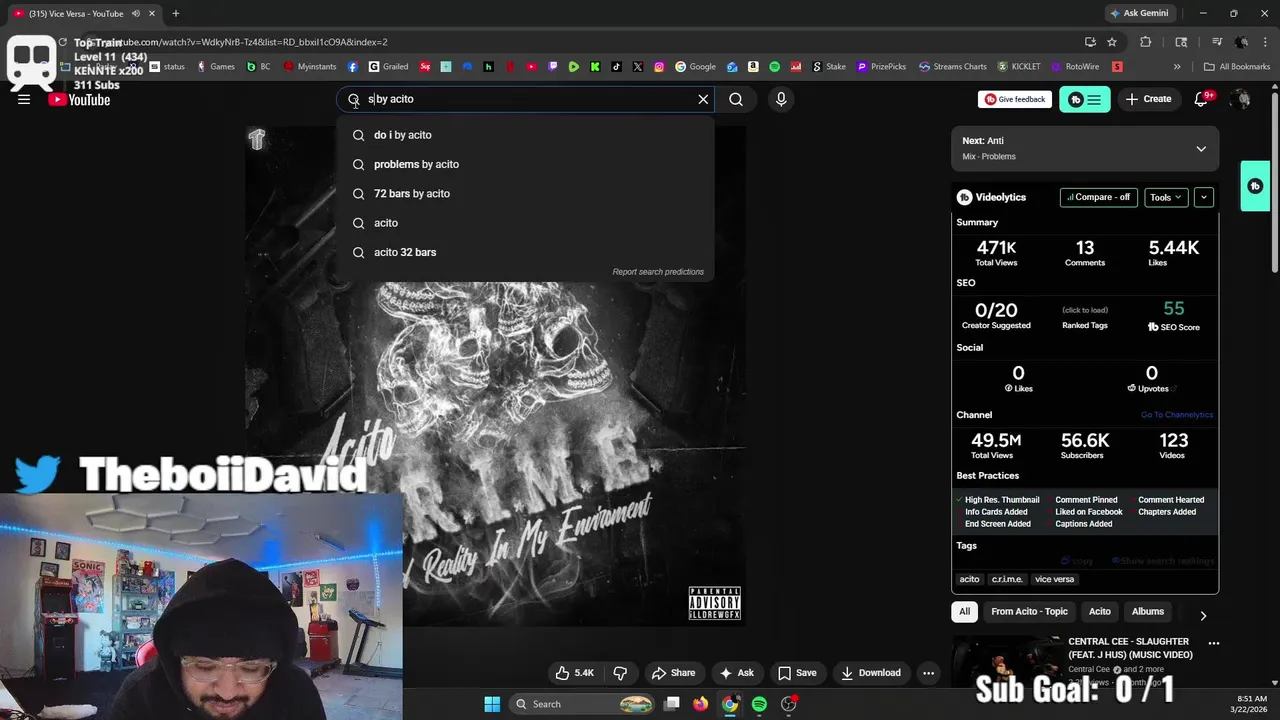Open the Google bookmark
This screenshot has height=720, width=1280.
695,67
